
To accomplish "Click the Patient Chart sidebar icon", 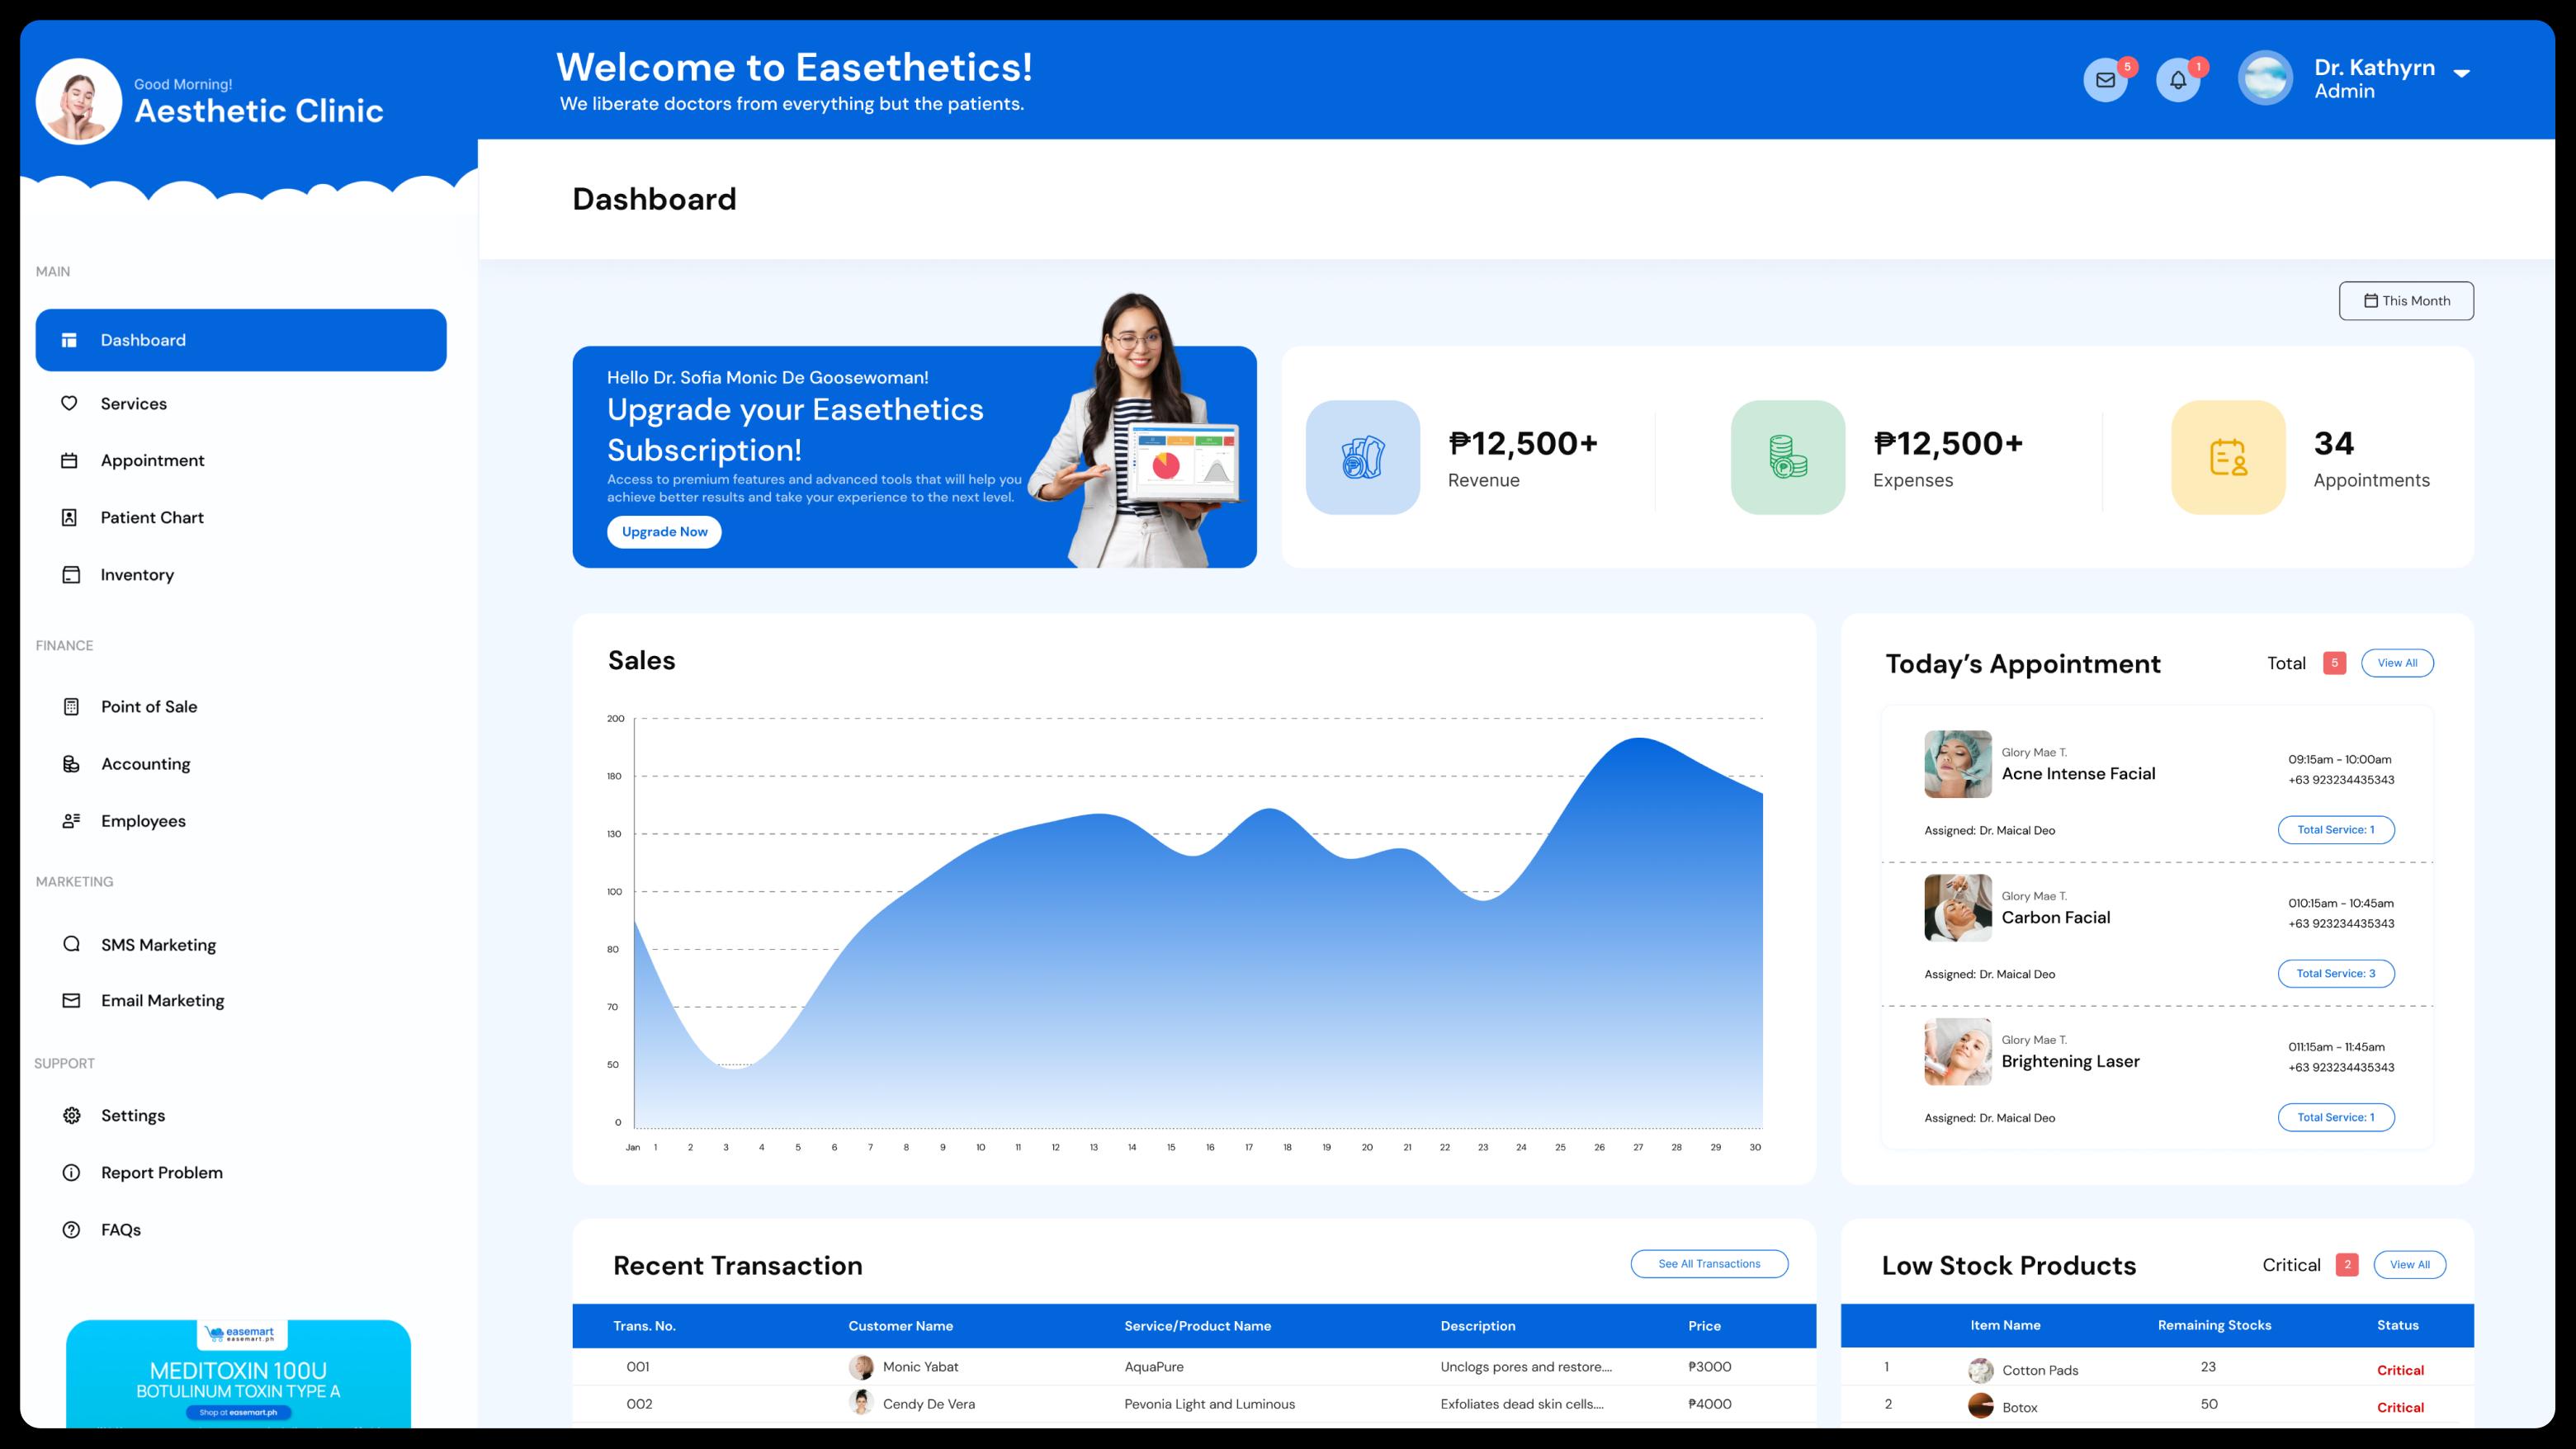I will pyautogui.click(x=69, y=517).
